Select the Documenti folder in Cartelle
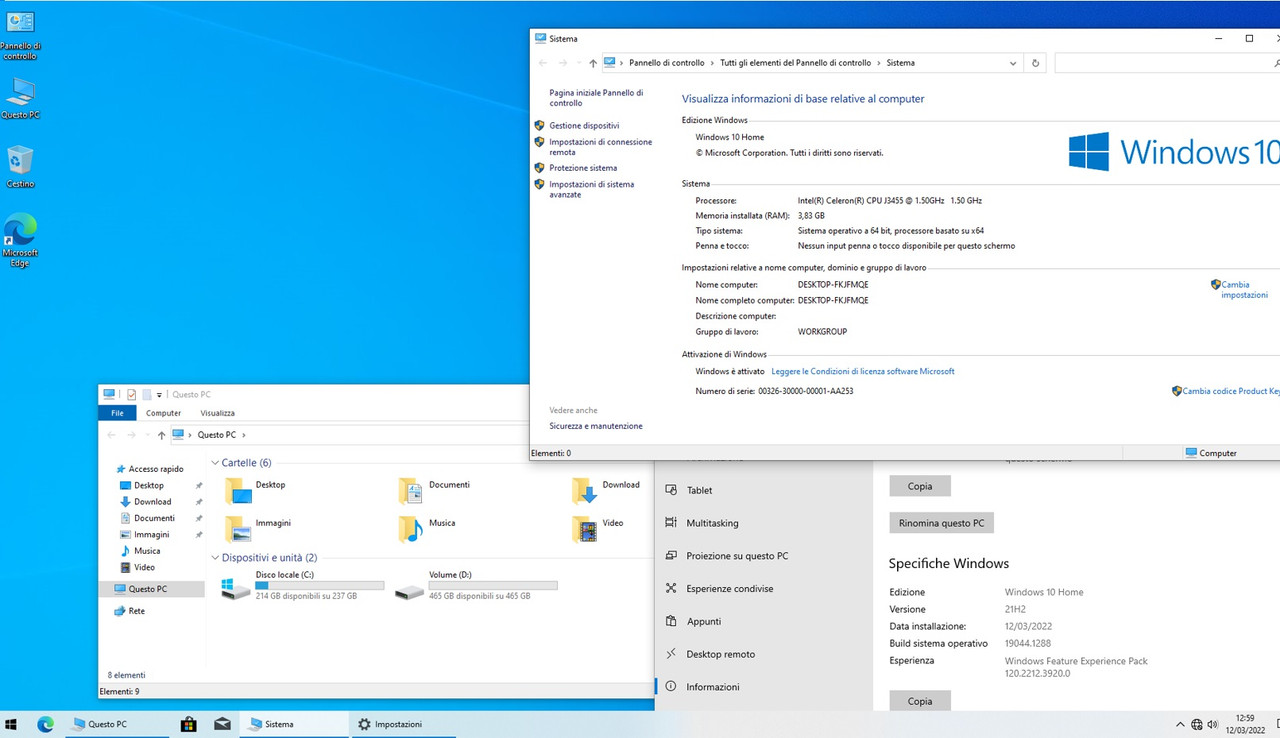Viewport: 1280px width, 738px height. pyautogui.click(x=434, y=490)
